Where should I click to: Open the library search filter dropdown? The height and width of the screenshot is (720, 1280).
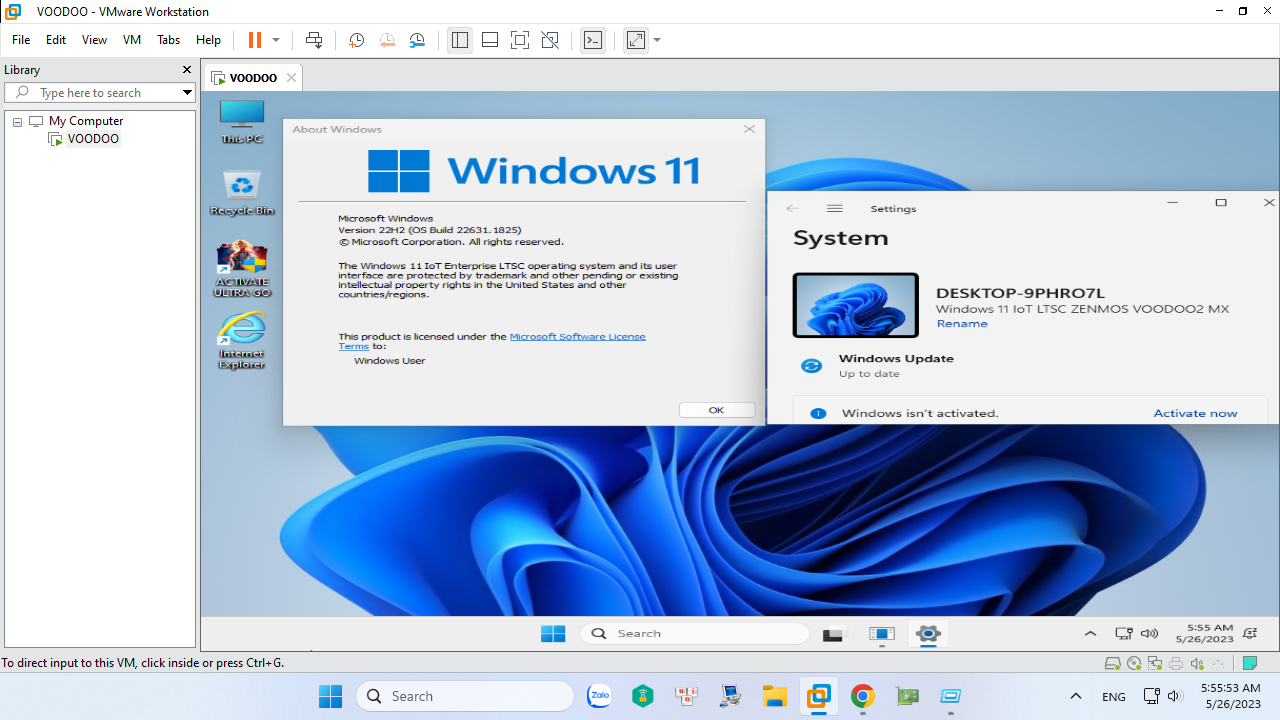tap(187, 92)
